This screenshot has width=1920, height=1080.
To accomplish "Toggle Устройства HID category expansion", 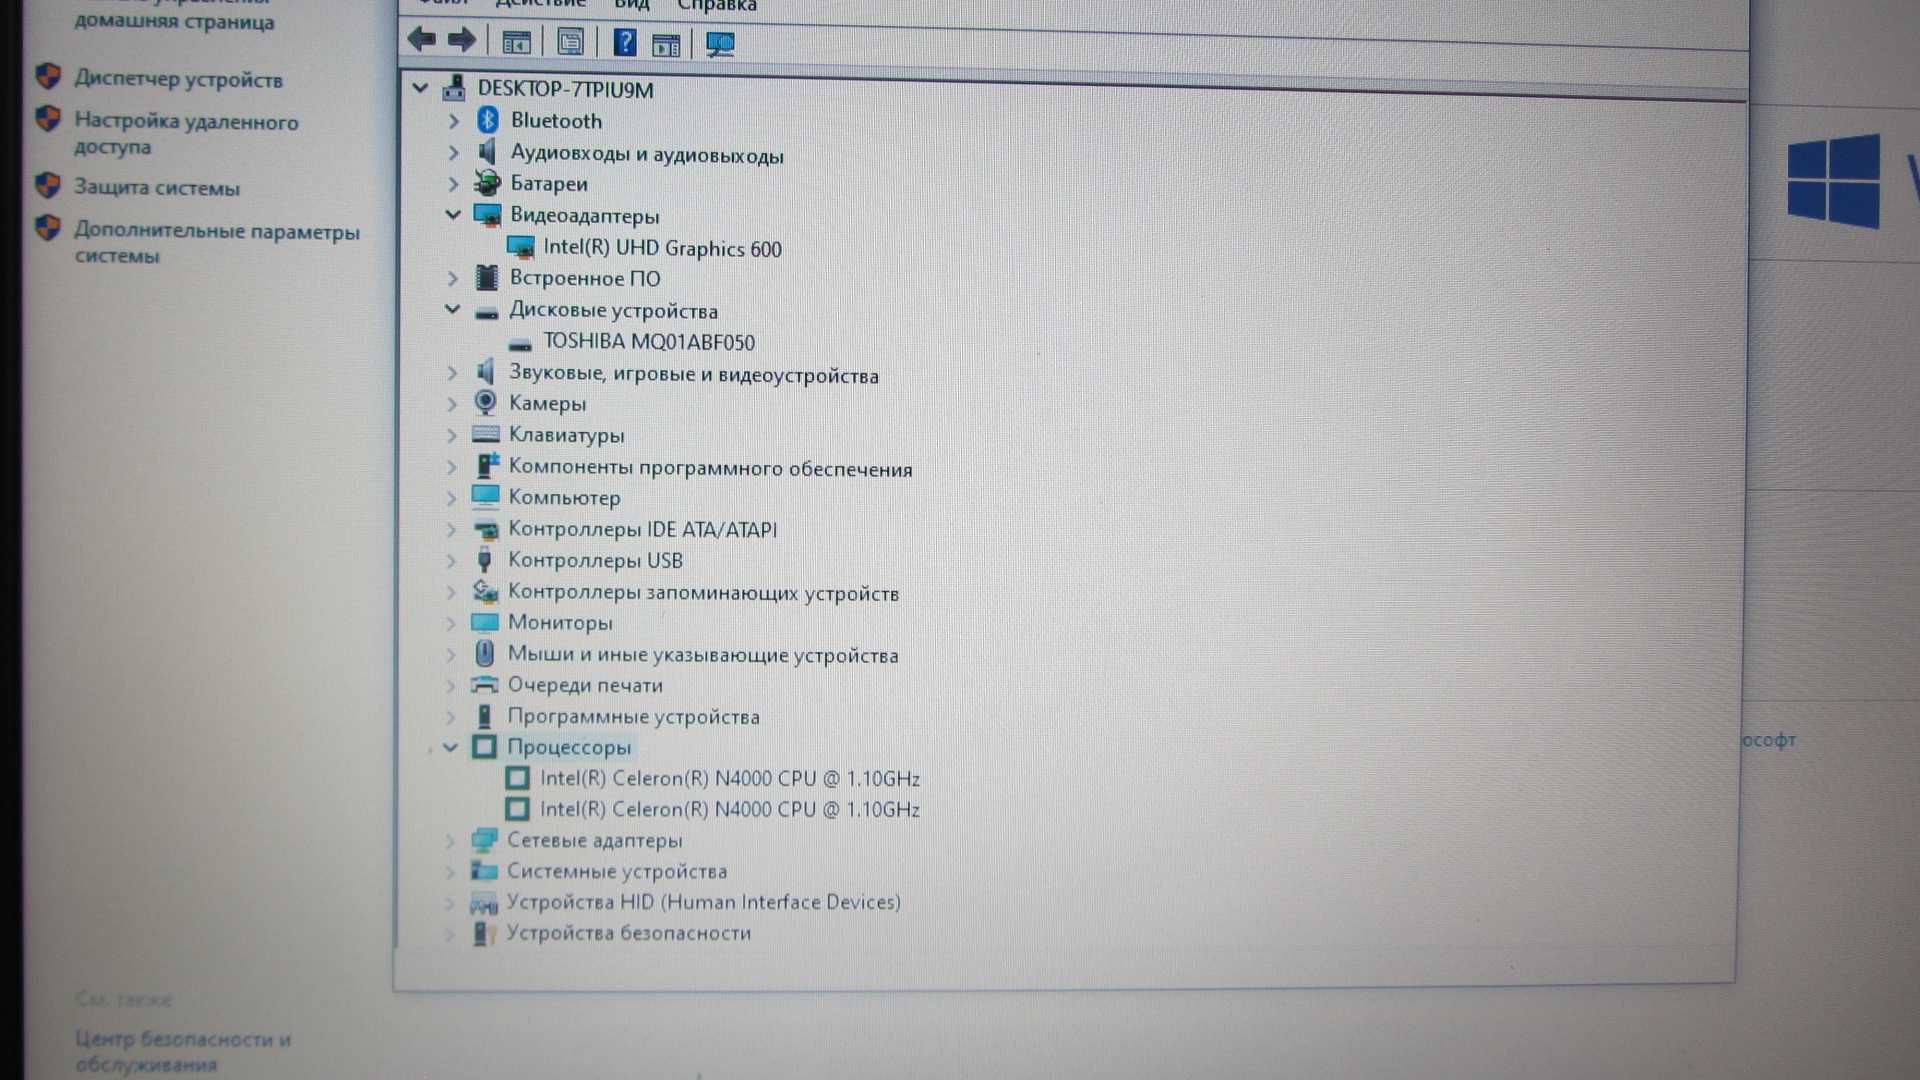I will tap(455, 902).
